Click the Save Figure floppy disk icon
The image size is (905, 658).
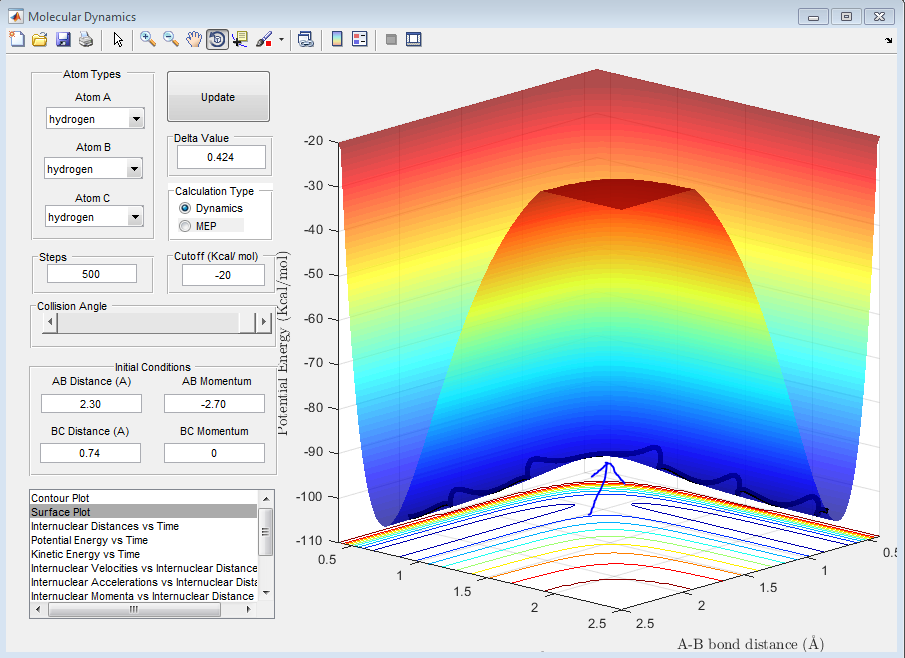pyautogui.click(x=63, y=40)
